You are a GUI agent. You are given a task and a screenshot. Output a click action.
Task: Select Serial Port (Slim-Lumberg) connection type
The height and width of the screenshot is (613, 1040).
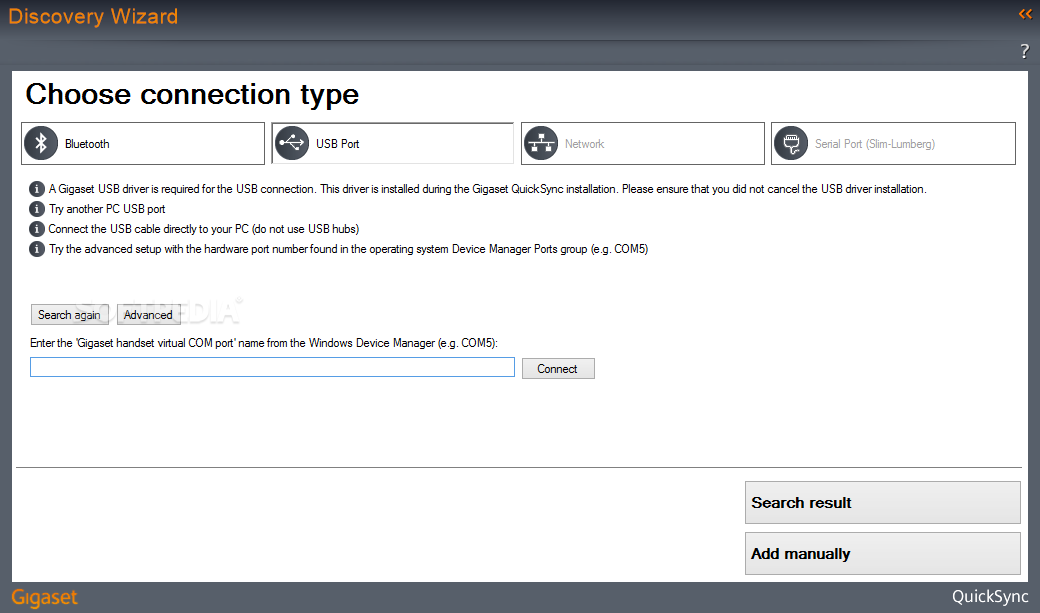893,143
